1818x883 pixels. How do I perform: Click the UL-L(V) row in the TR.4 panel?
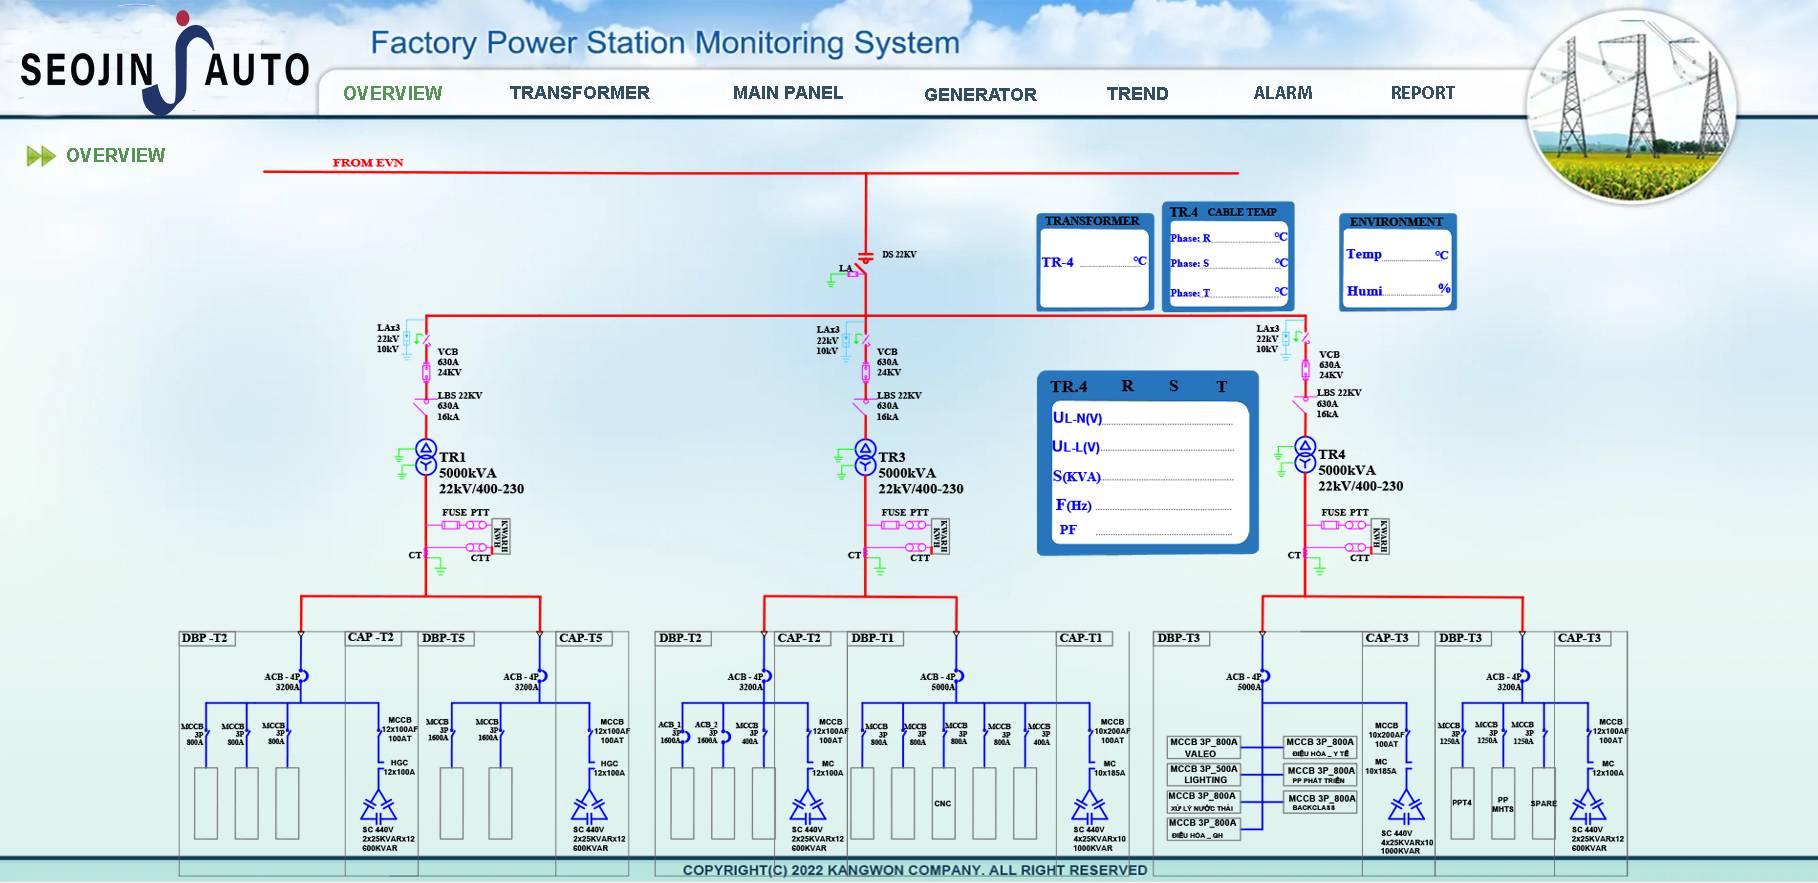click(x=1143, y=447)
